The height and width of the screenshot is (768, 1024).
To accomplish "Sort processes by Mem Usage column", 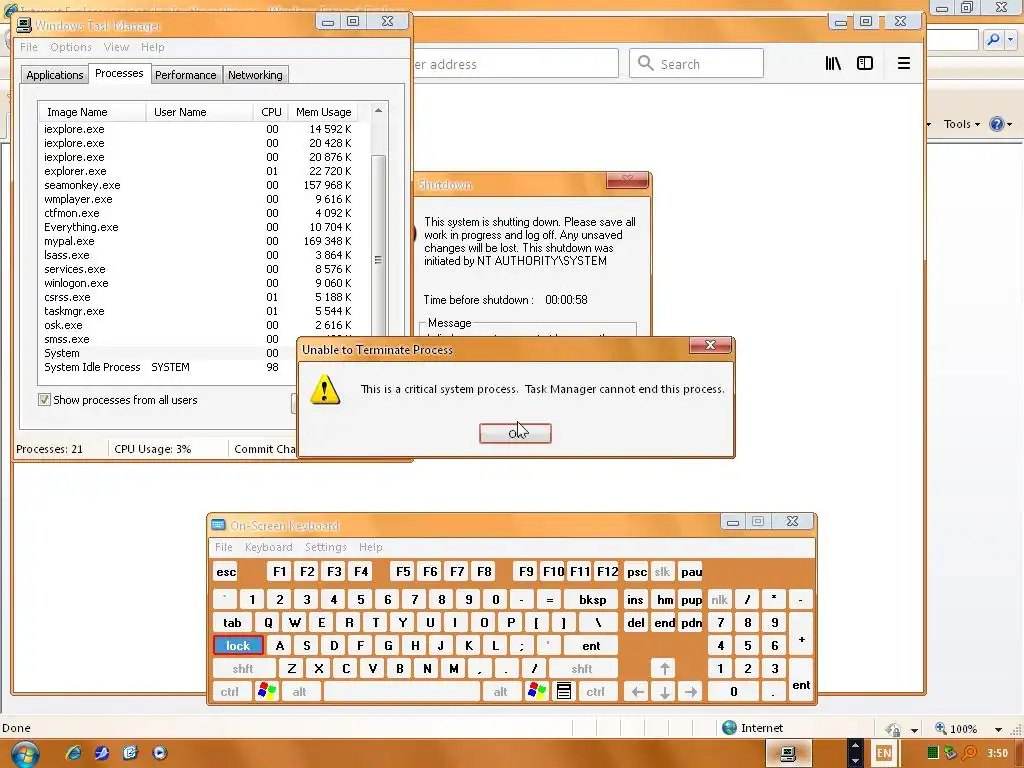I will pyautogui.click(x=324, y=112).
